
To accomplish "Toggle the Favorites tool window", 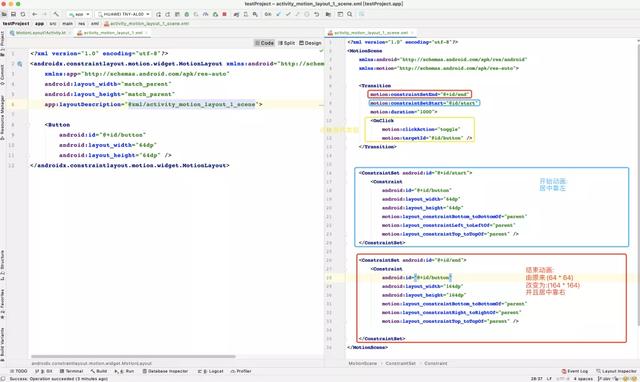I will click(x=2, y=304).
